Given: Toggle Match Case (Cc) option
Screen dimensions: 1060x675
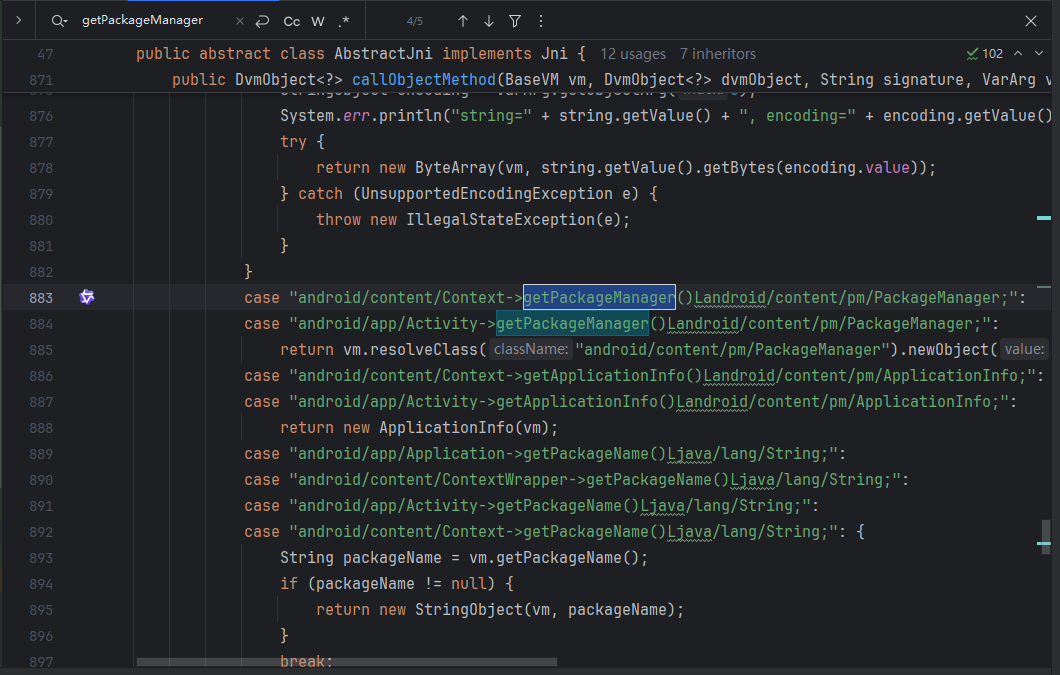Looking at the screenshot, I should (x=291, y=21).
